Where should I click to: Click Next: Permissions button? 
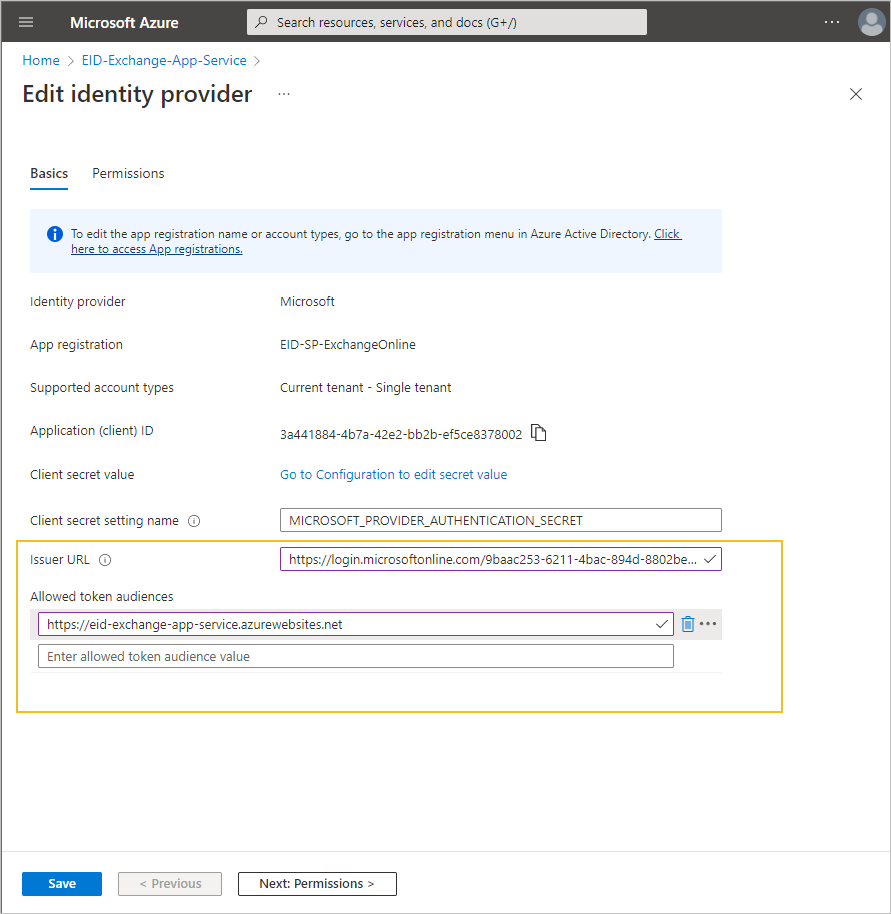(x=317, y=883)
